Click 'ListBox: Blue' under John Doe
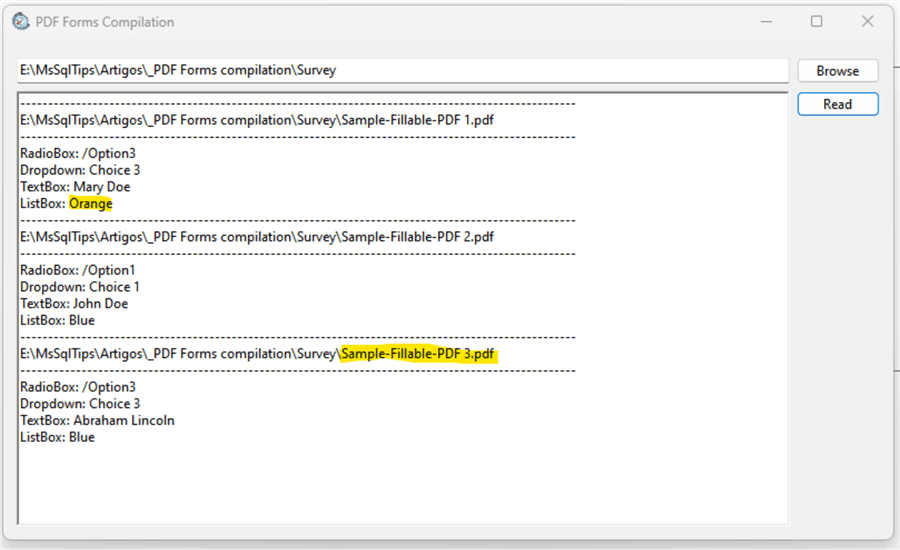Image resolution: width=900 pixels, height=550 pixels. 57,320
